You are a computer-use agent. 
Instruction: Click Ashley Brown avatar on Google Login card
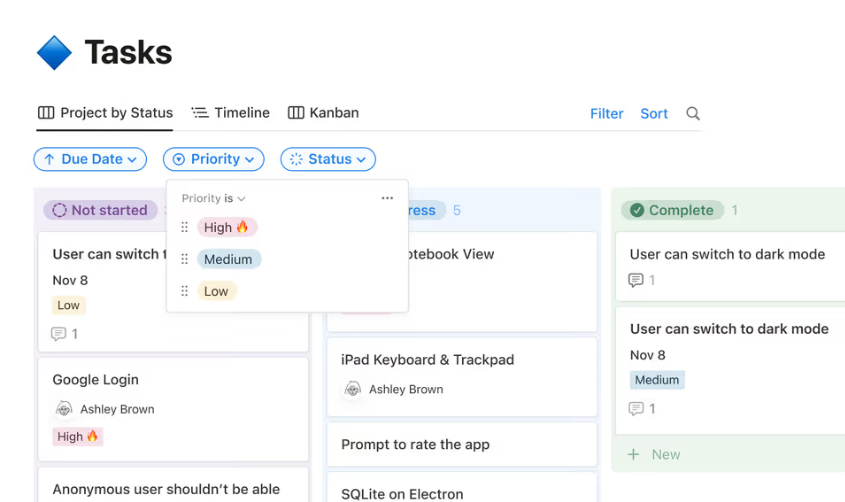(64, 409)
